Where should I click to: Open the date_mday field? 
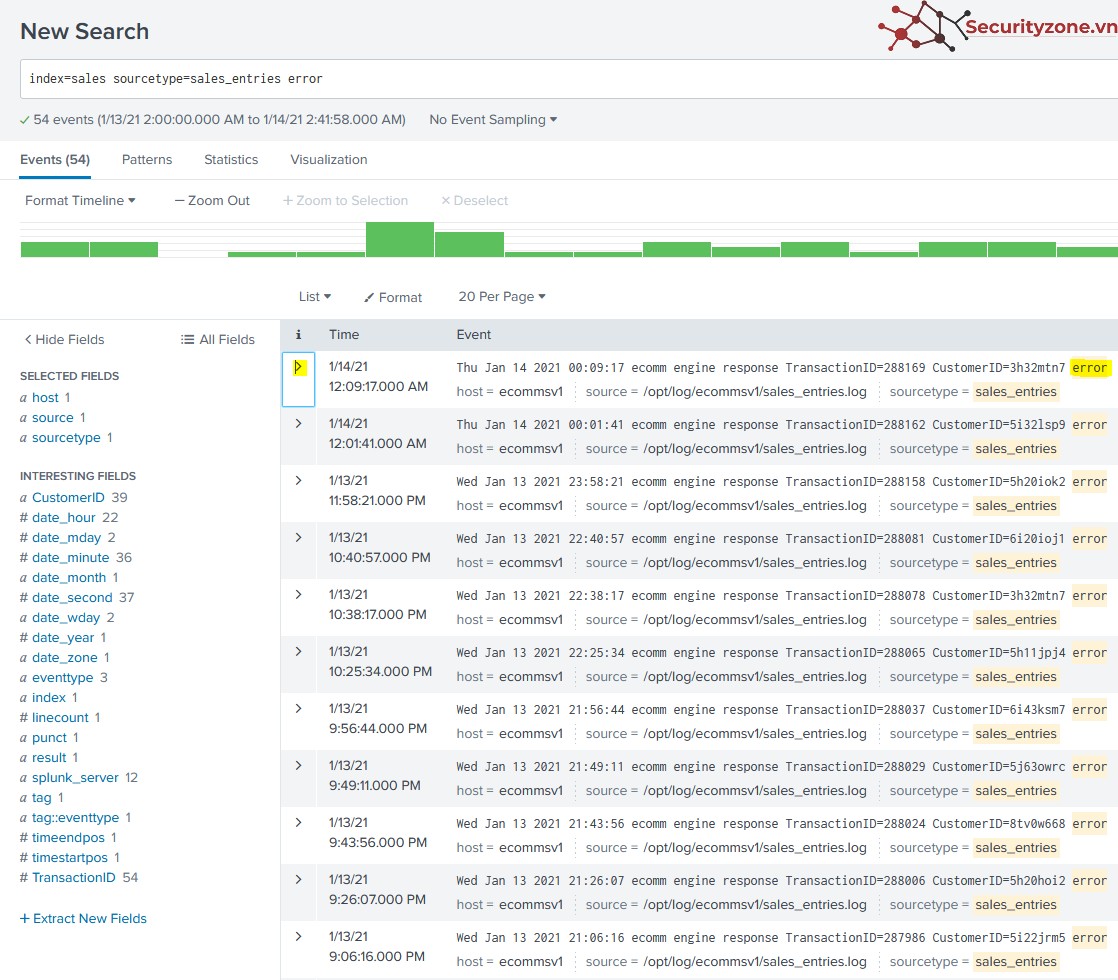click(x=66, y=538)
